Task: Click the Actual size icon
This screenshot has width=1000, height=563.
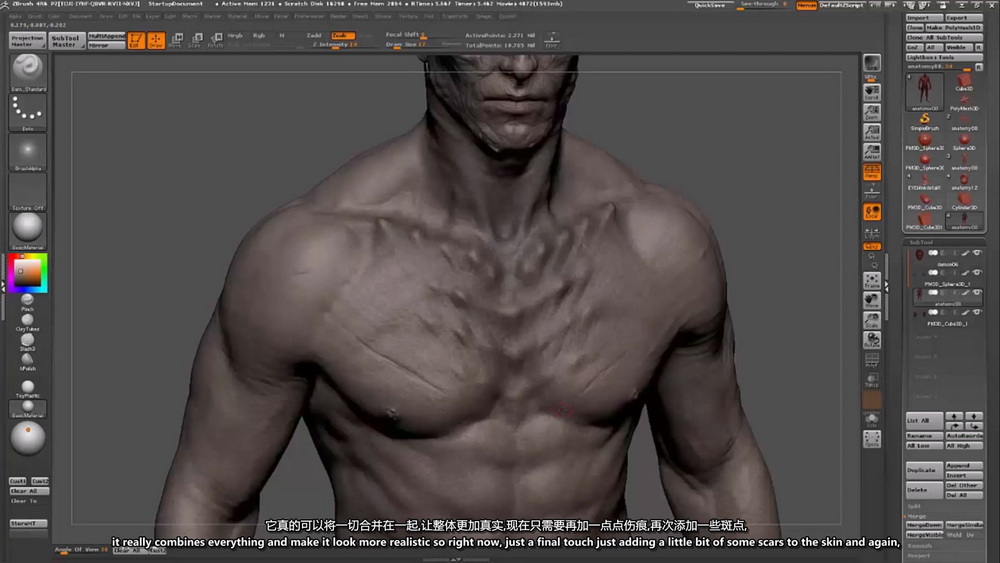Action: (x=872, y=131)
